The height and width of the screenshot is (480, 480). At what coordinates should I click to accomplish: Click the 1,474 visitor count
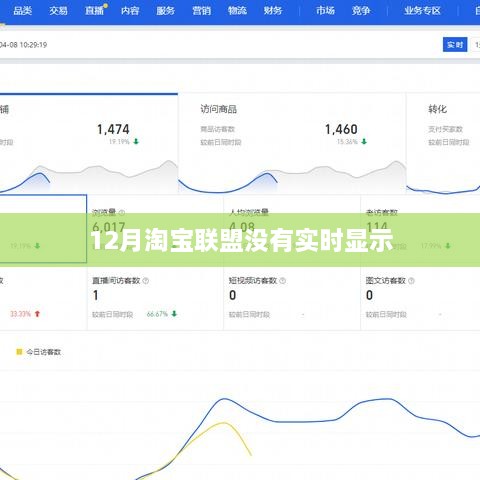point(113,129)
